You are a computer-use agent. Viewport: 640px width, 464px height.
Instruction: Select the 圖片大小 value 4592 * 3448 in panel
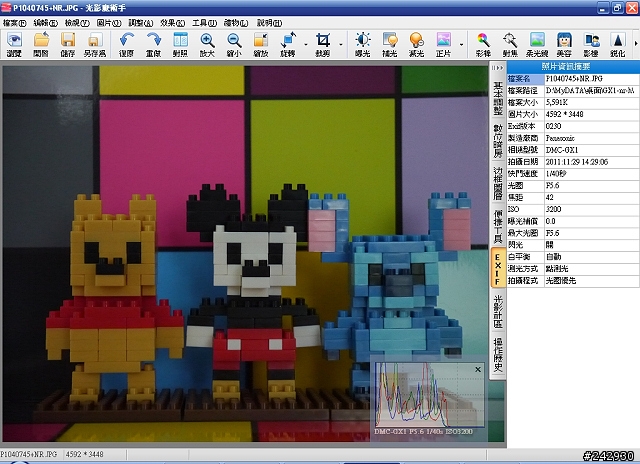pos(564,114)
